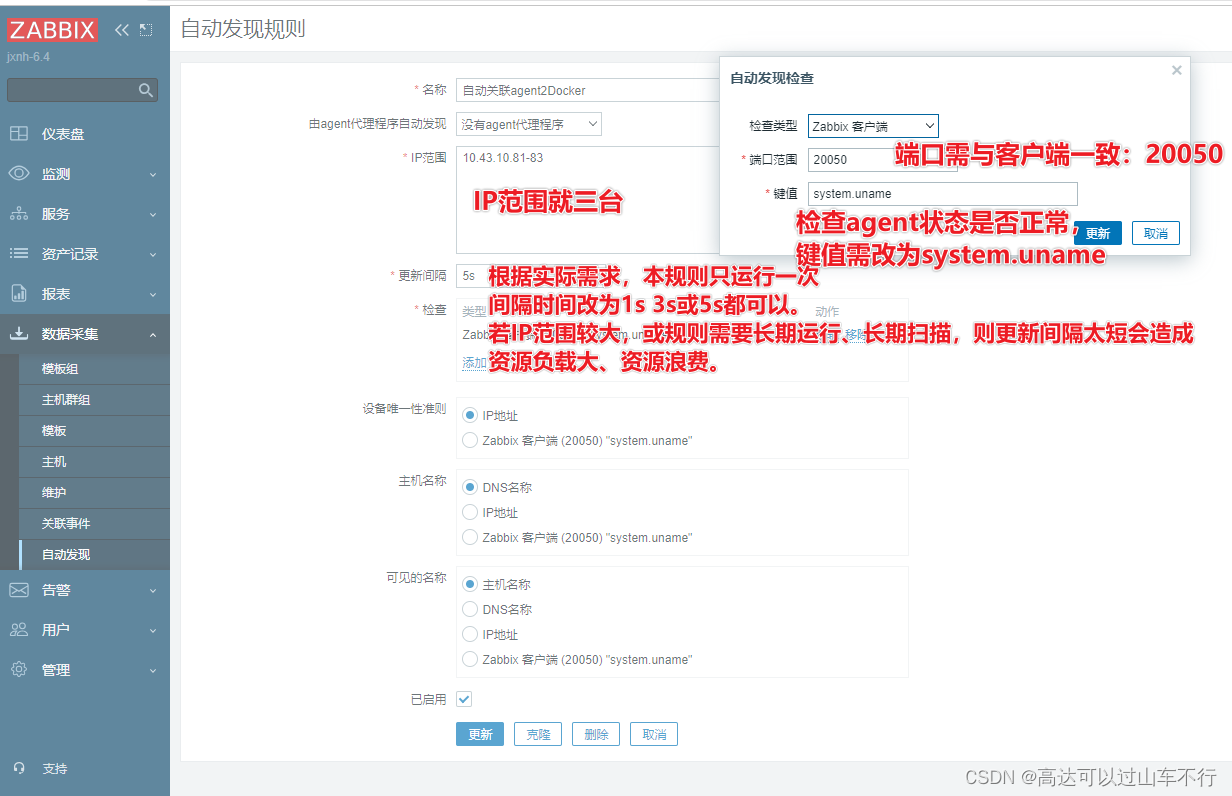Expand the 报表 menu chevron
This screenshot has width=1232, height=796.
click(153, 295)
